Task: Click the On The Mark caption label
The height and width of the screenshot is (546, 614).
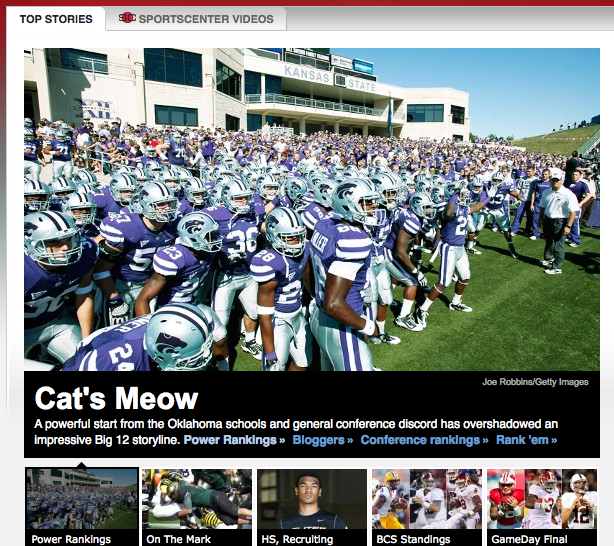Action: pos(179,539)
